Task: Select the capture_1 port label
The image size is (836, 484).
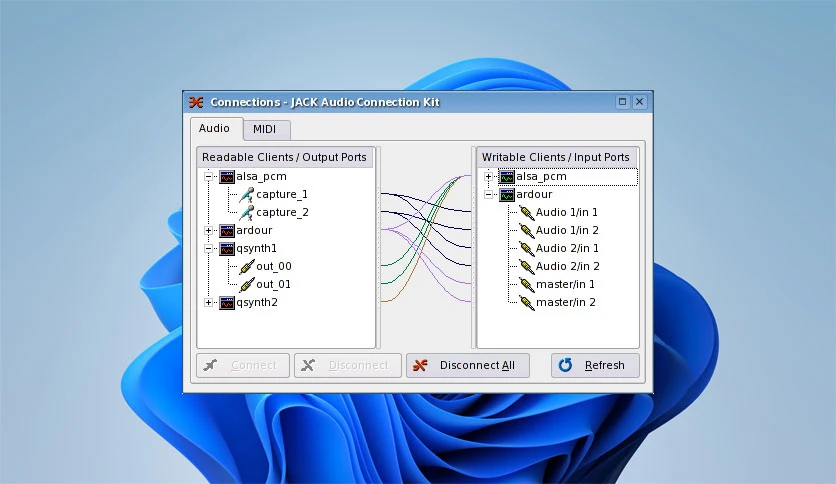Action: (282, 195)
